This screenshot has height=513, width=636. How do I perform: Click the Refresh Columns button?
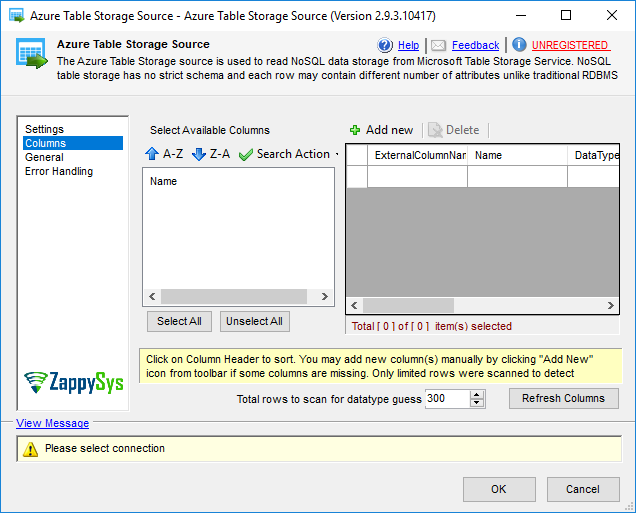tap(564, 398)
